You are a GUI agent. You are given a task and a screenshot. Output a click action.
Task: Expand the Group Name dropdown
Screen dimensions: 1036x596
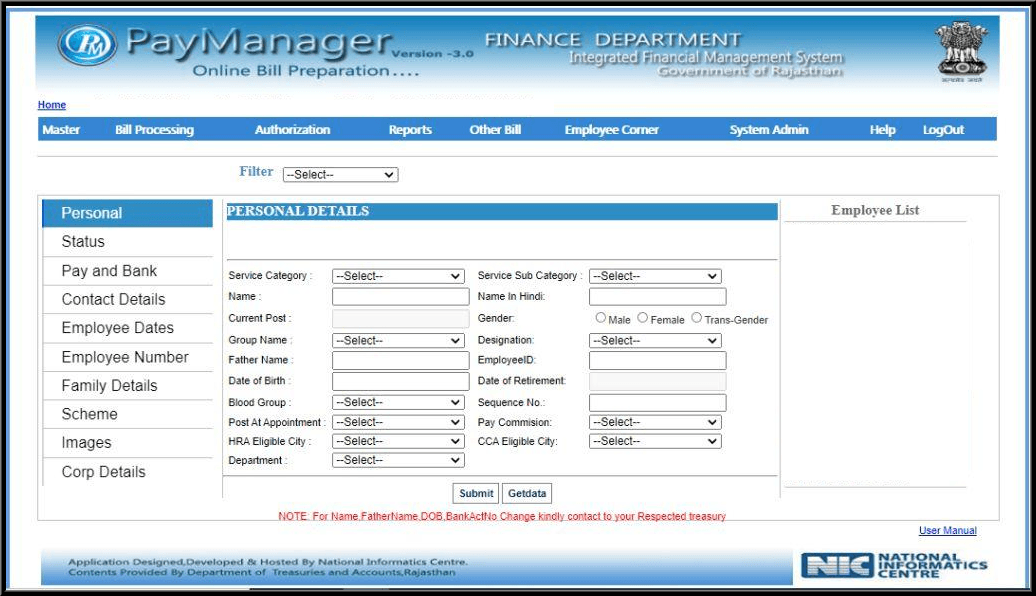click(398, 341)
